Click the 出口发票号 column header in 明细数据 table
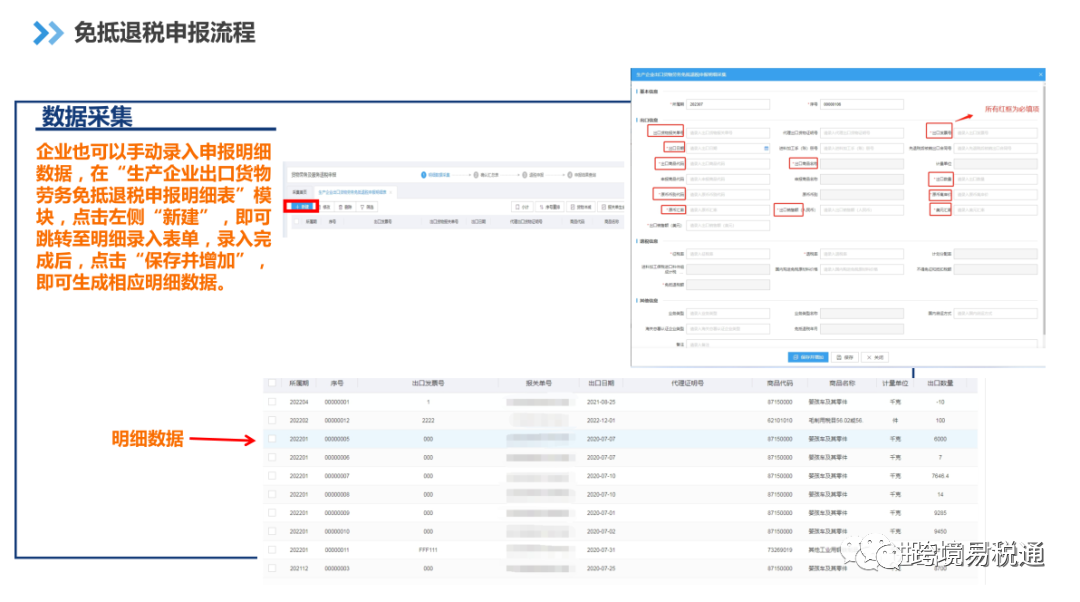Screen dimensions: 1080x602 (428, 383)
